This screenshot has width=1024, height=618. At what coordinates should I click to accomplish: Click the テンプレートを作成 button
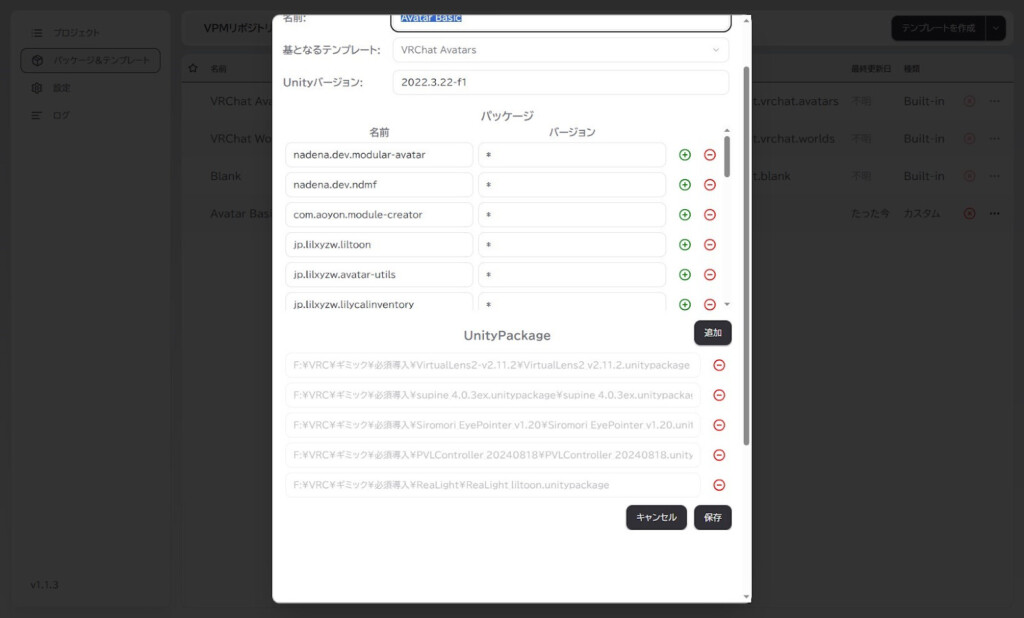click(x=938, y=28)
